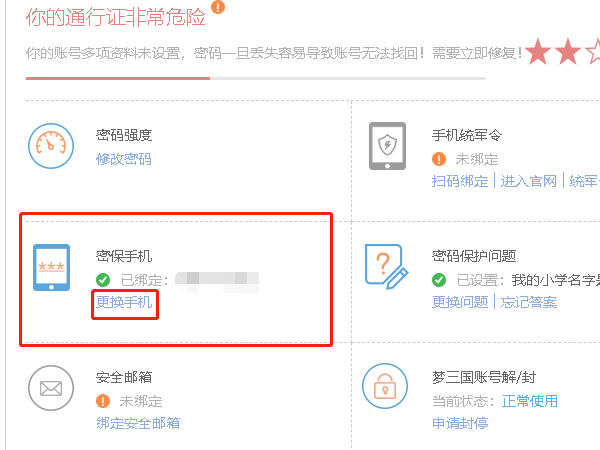The width and height of the screenshot is (600, 450).
Task: Click orange alert icon under 手机统军令
Action: [x=439, y=159]
